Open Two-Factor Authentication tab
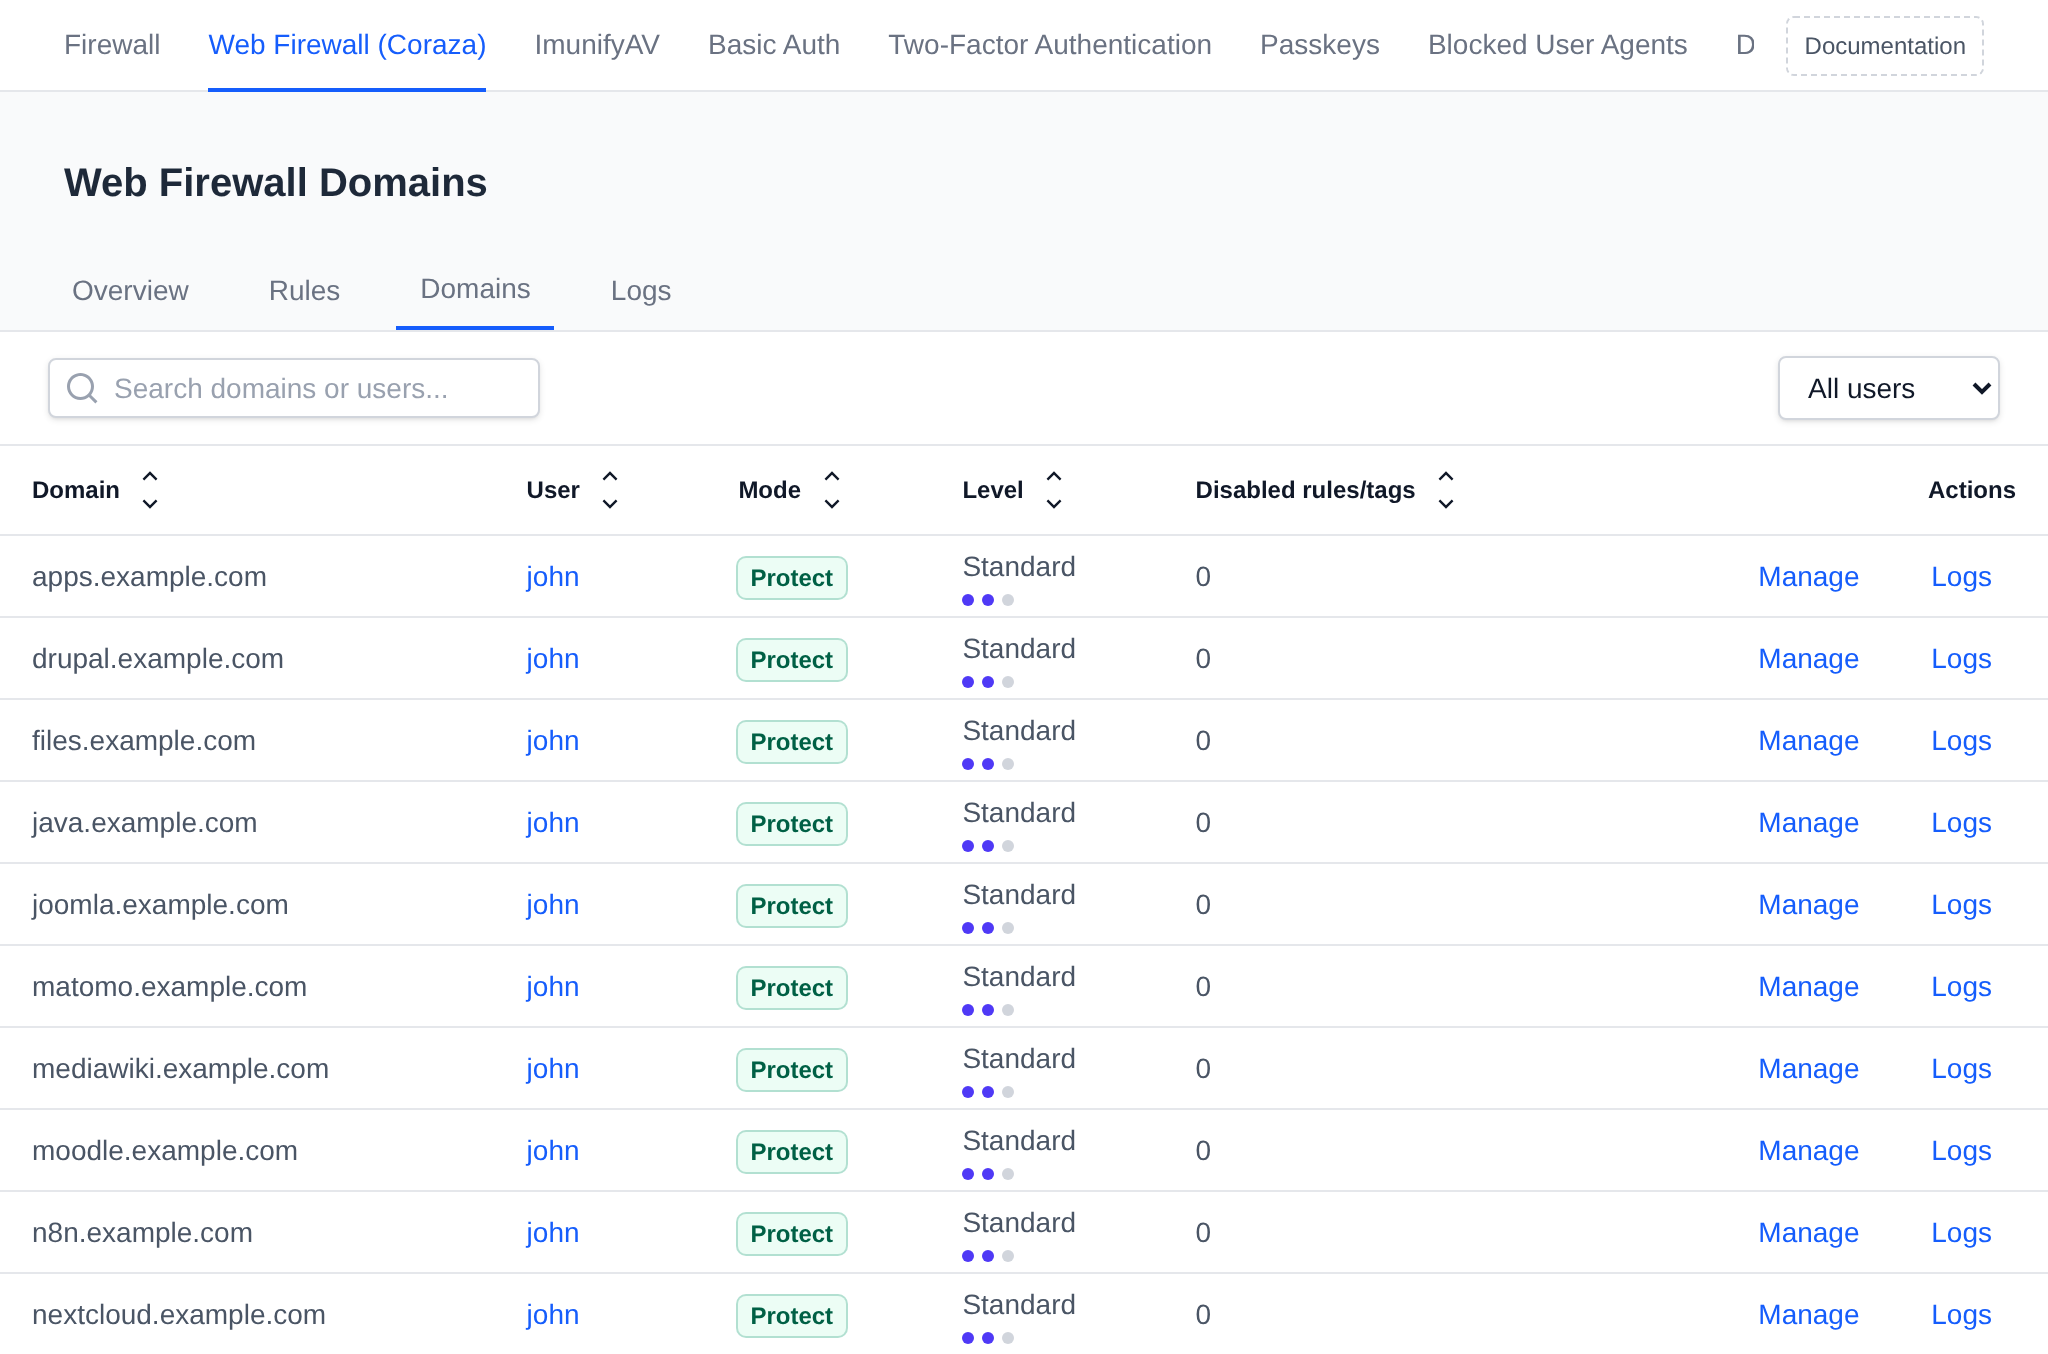The width and height of the screenshot is (2048, 1354). click(1050, 45)
